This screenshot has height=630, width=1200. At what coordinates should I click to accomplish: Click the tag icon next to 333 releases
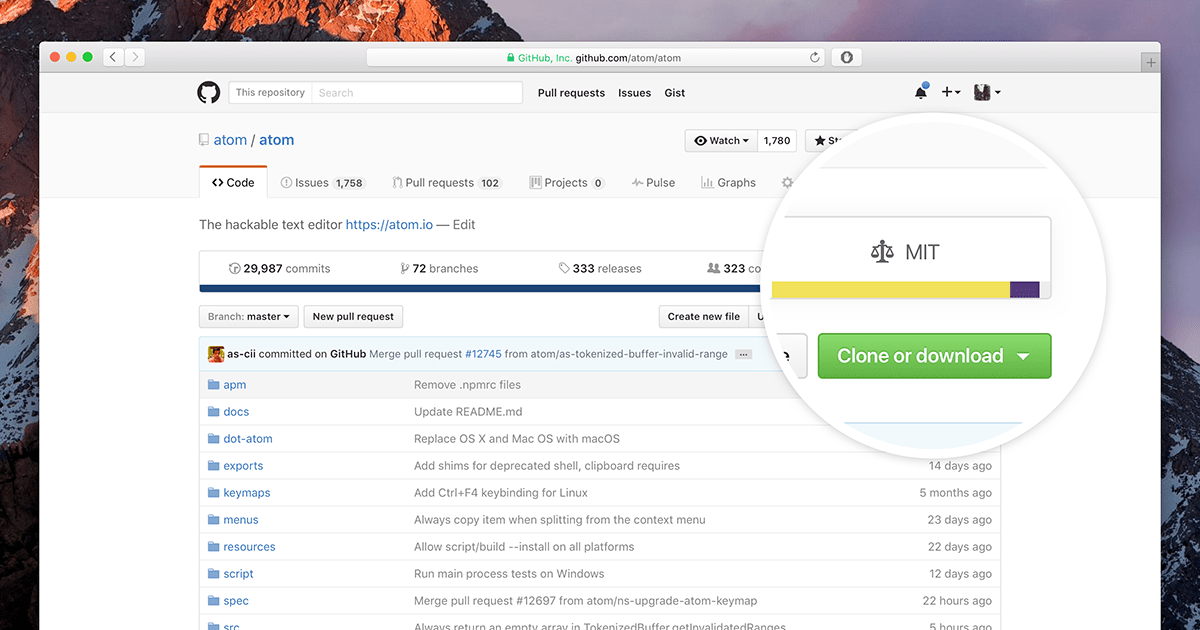(565, 267)
